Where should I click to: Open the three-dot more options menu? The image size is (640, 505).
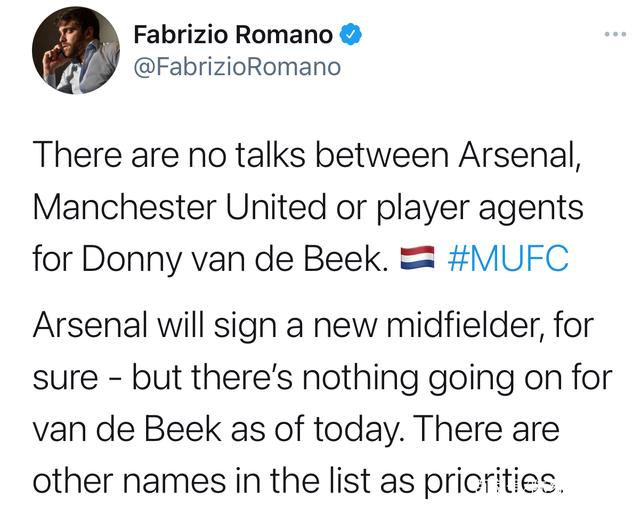click(614, 35)
